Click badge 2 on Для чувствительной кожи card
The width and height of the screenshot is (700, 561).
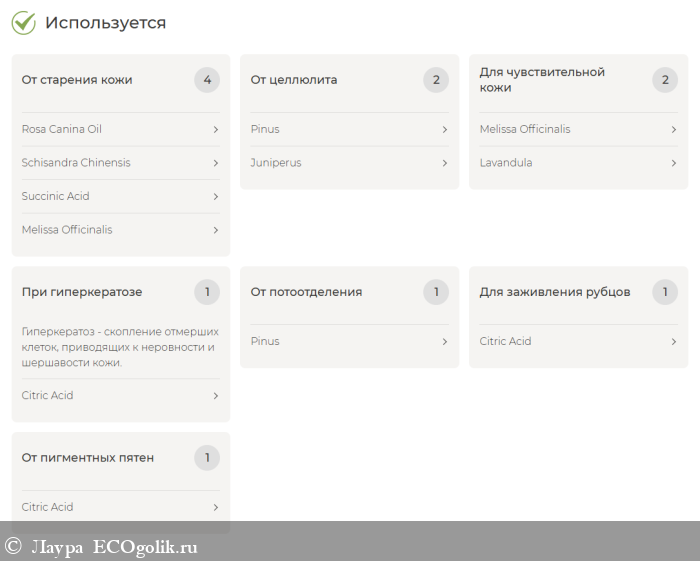pyautogui.click(x=665, y=80)
